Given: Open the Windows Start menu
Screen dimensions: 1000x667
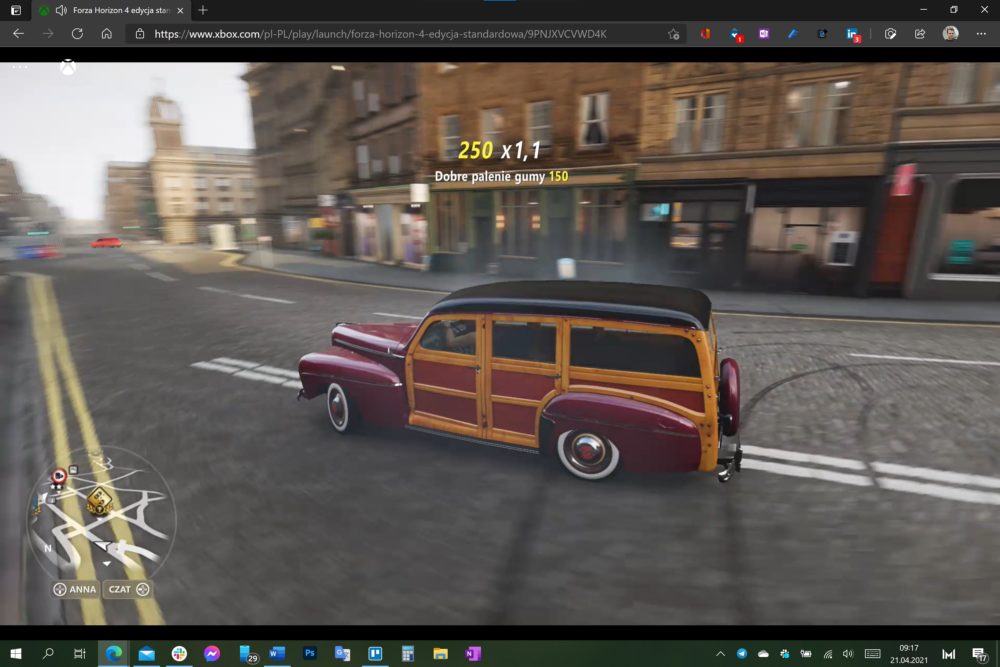Looking at the screenshot, I should coord(16,654).
